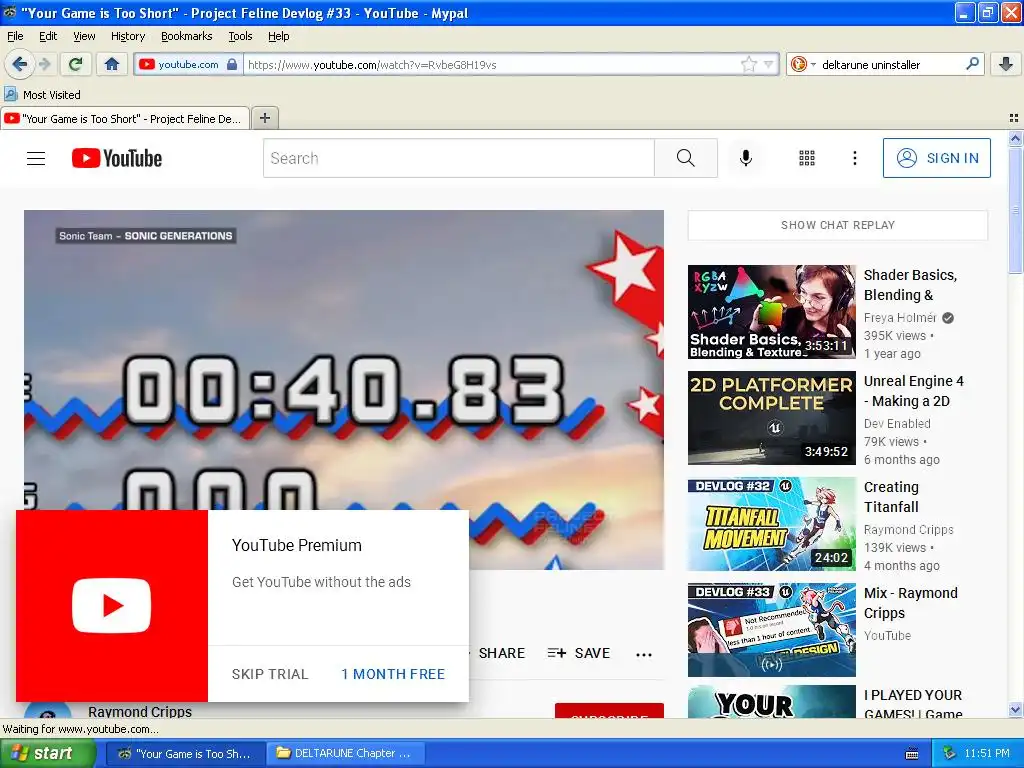Click the 11:51 PM taskbar clock
Viewport: 1024px width, 768px height.
(987, 753)
